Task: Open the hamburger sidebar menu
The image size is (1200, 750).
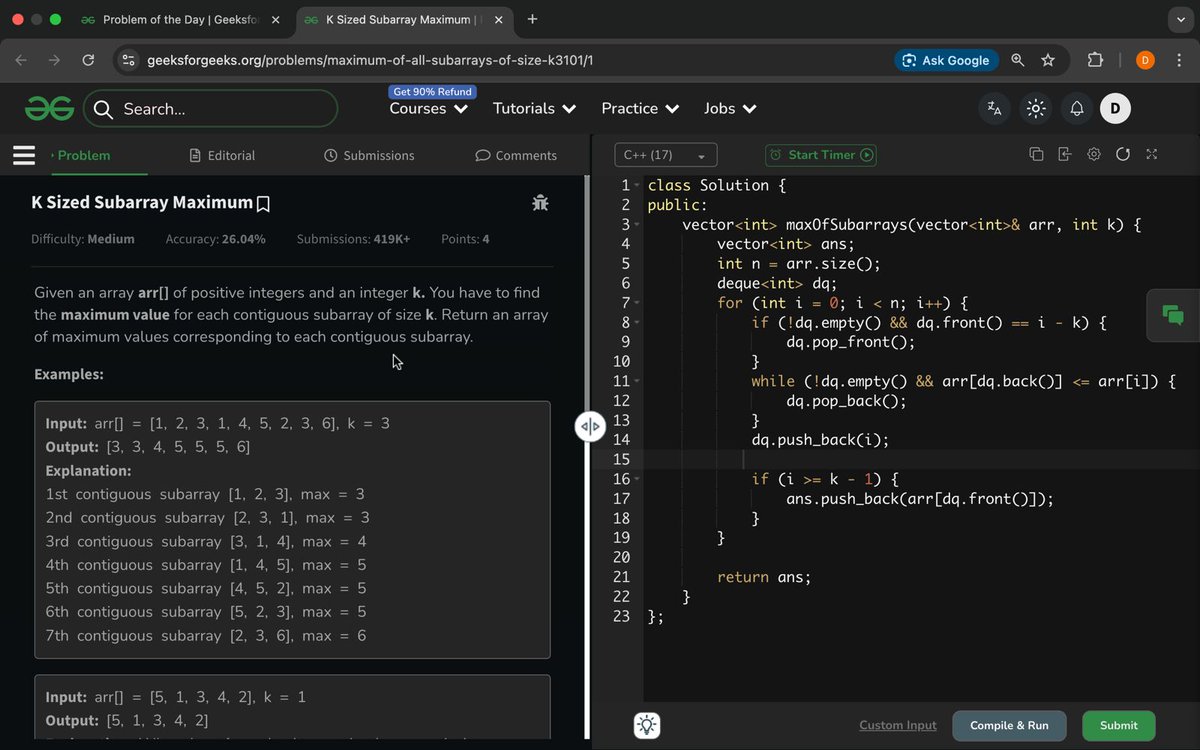Action: [24, 155]
